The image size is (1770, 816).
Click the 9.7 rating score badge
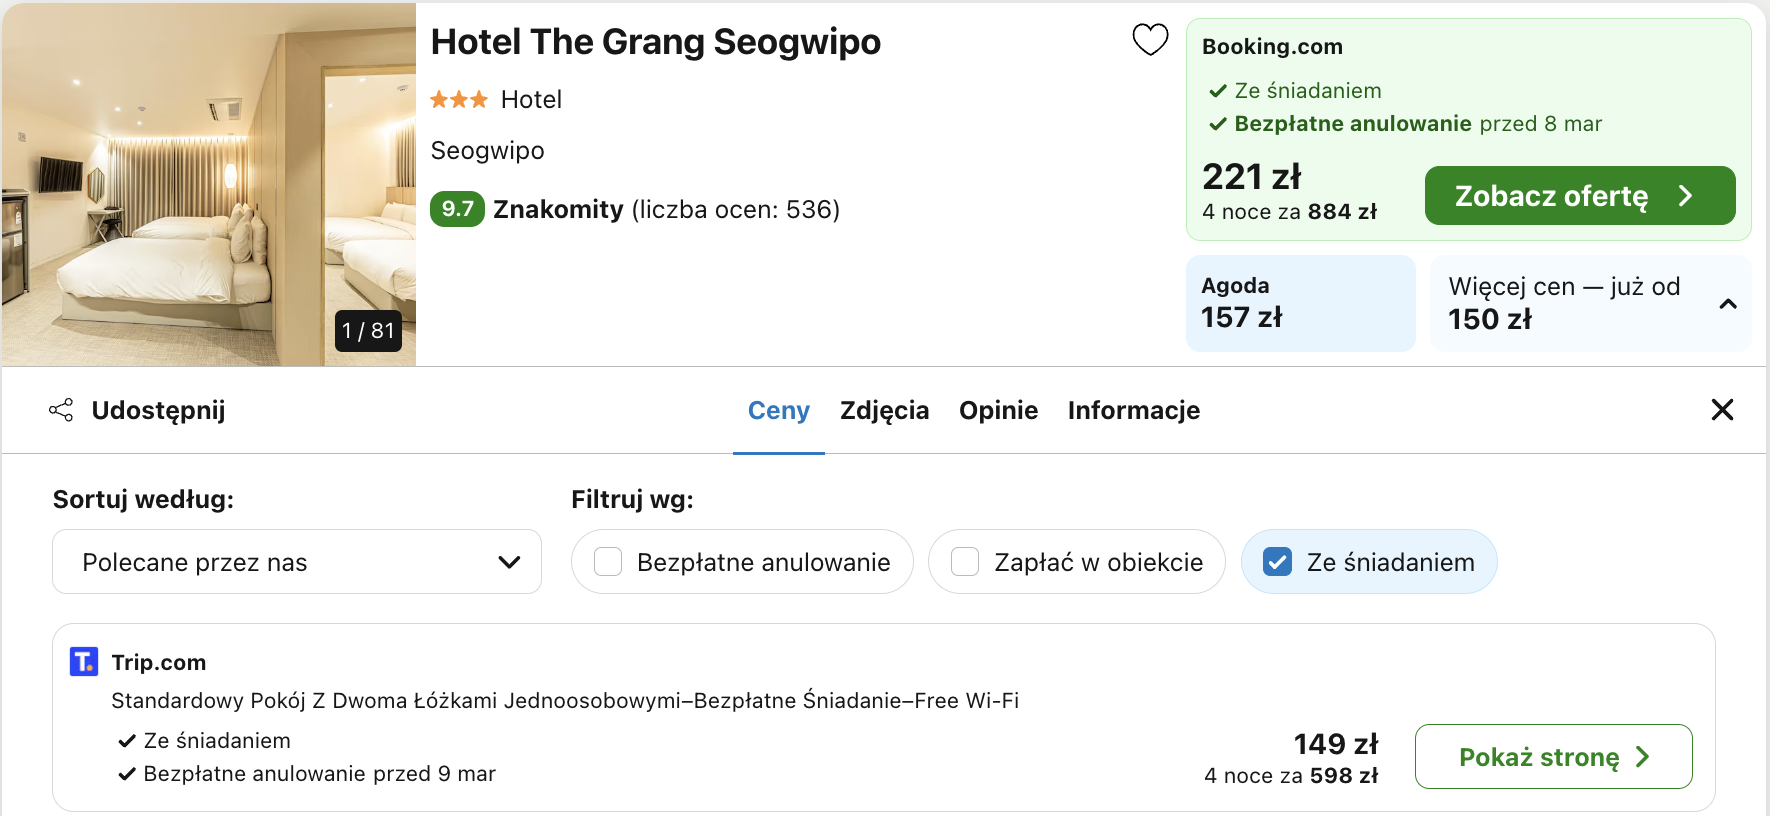(x=457, y=209)
